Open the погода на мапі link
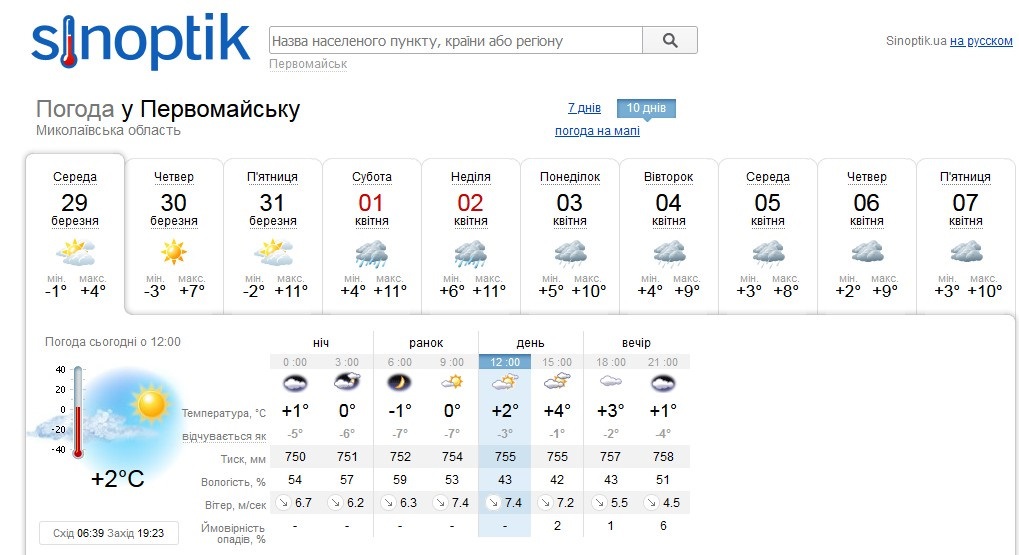 [597, 131]
